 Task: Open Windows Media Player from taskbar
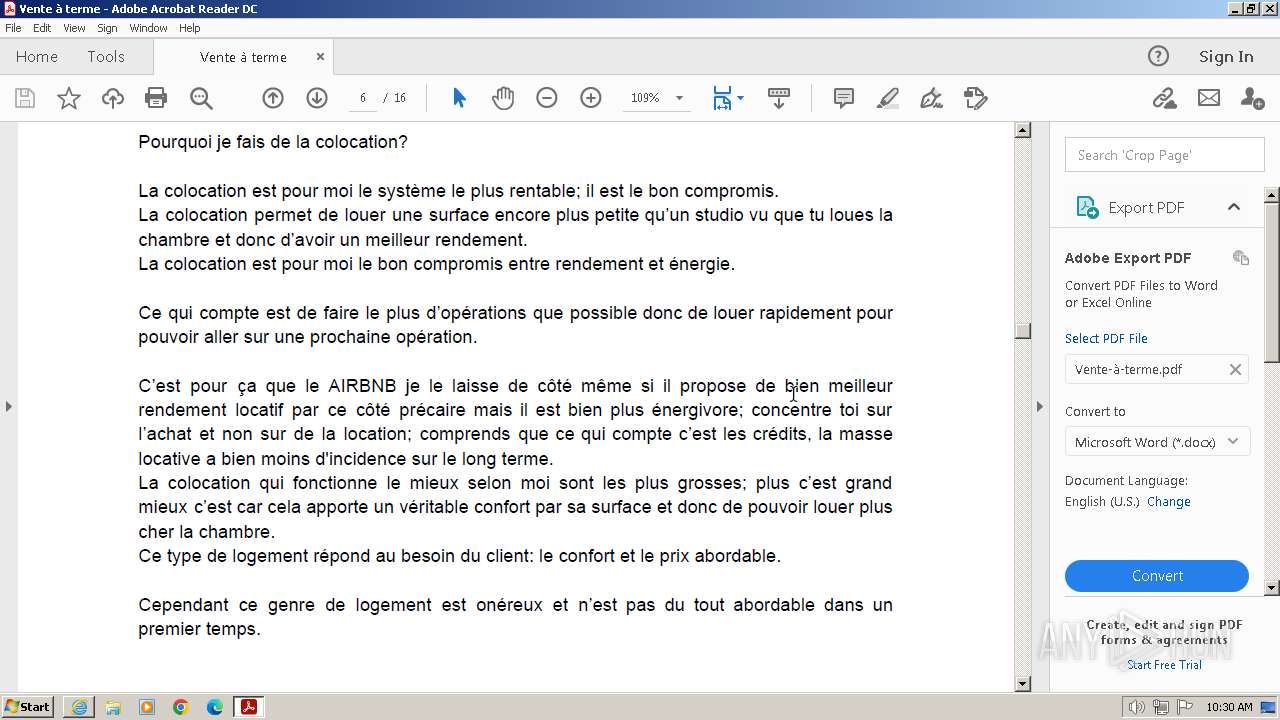coord(147,707)
